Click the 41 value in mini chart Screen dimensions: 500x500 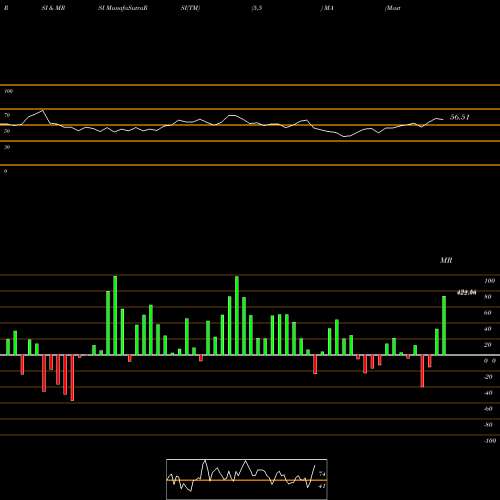pyautogui.click(x=322, y=486)
